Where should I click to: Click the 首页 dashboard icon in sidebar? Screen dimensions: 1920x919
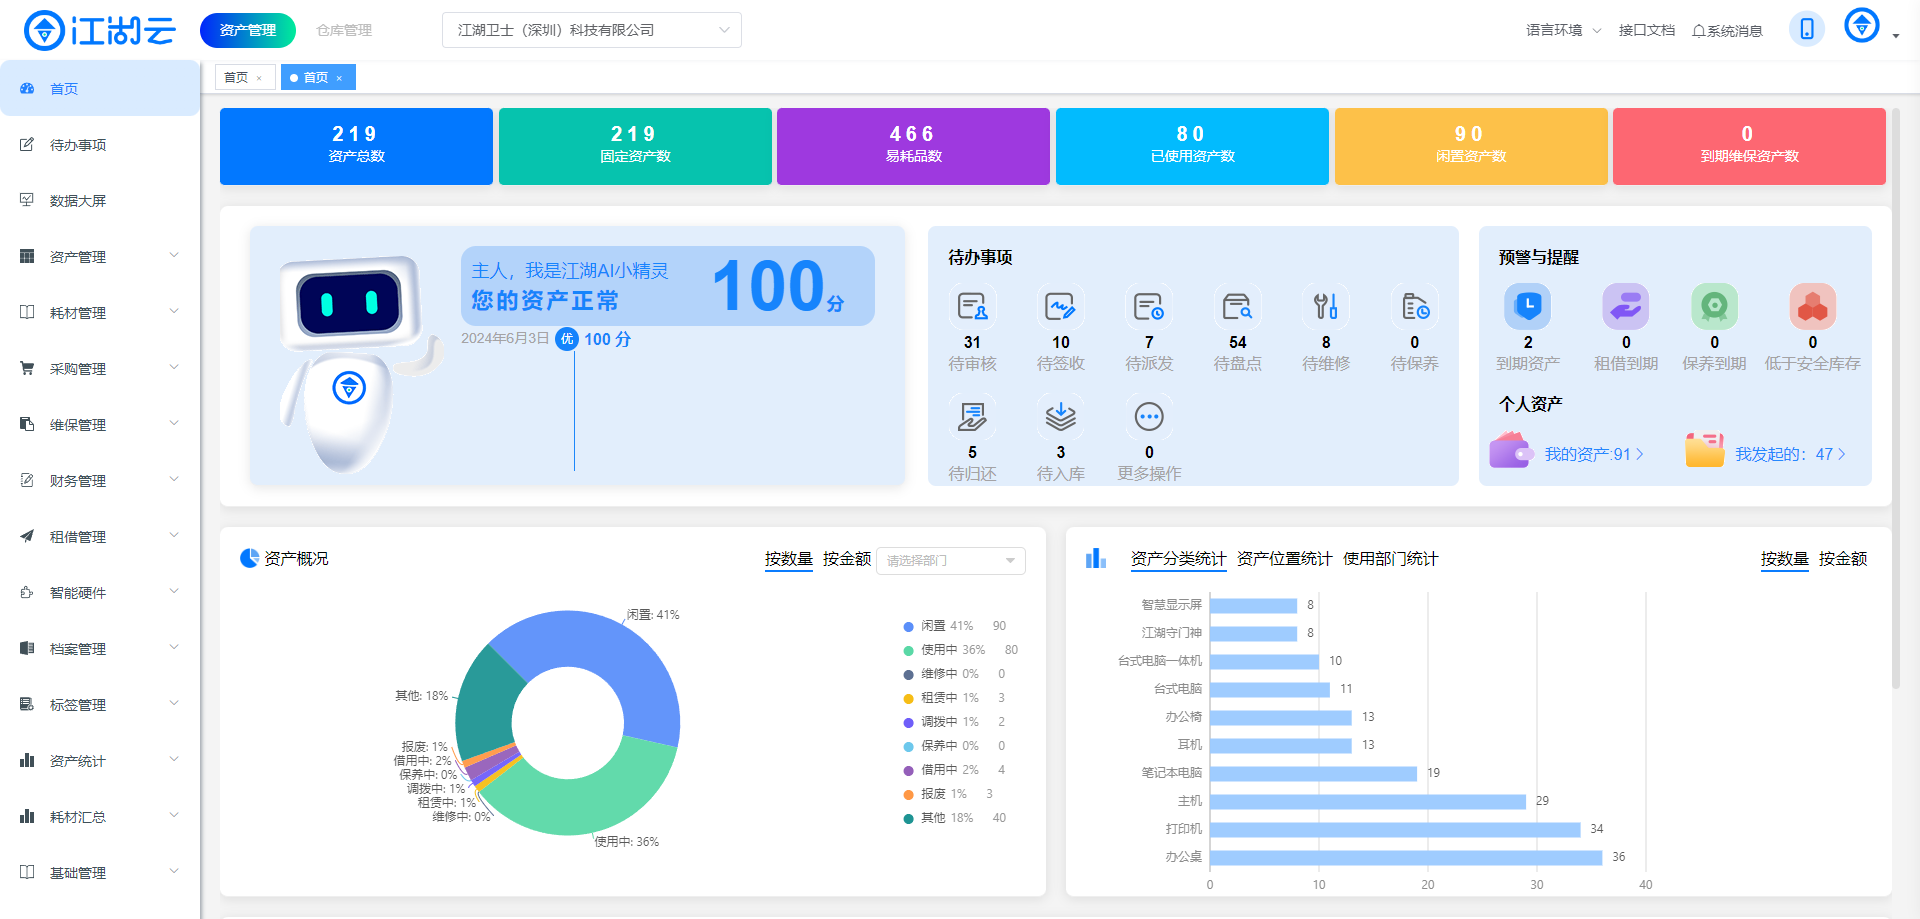pos(27,89)
